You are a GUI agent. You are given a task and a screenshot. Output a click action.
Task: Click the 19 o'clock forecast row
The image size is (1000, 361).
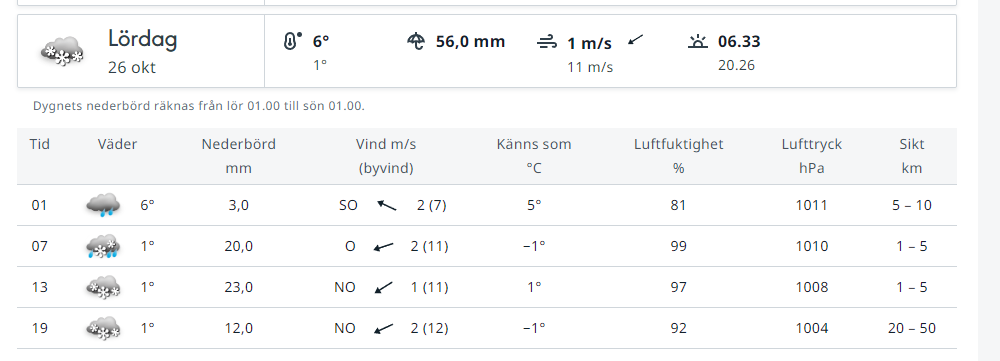point(487,328)
